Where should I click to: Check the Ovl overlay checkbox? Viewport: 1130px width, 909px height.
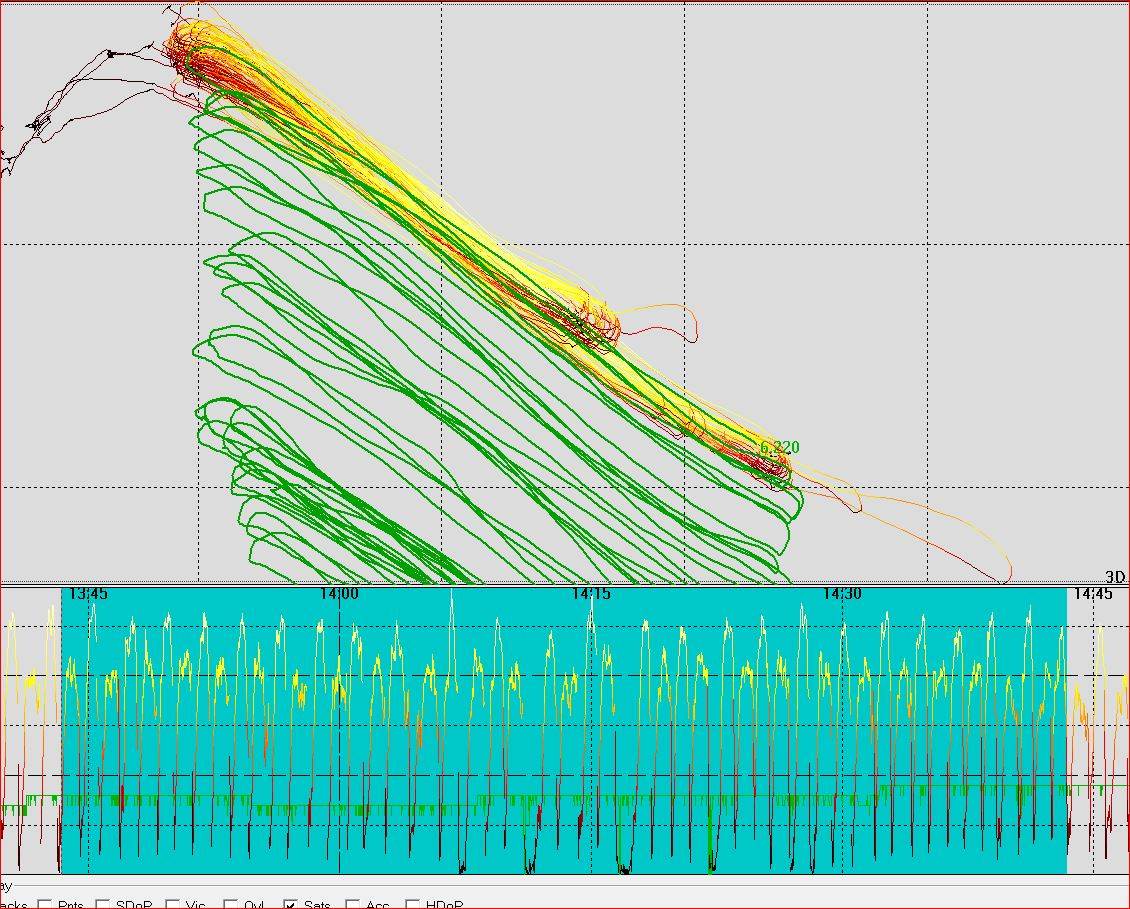point(232,904)
